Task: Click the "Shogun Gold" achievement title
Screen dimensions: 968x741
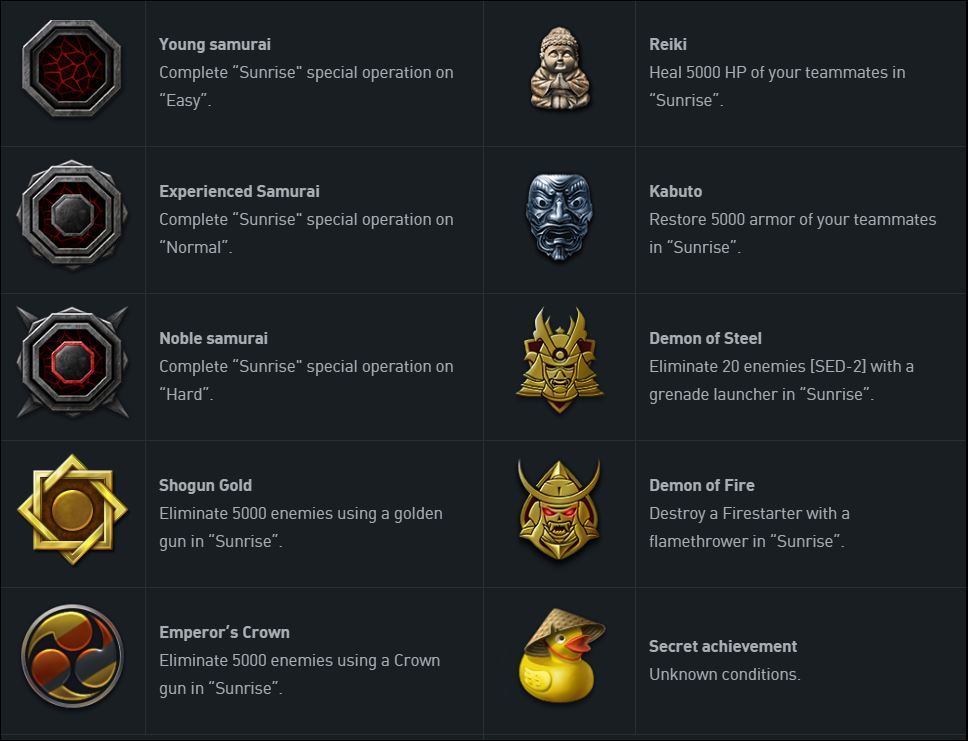Action: pyautogui.click(x=205, y=485)
